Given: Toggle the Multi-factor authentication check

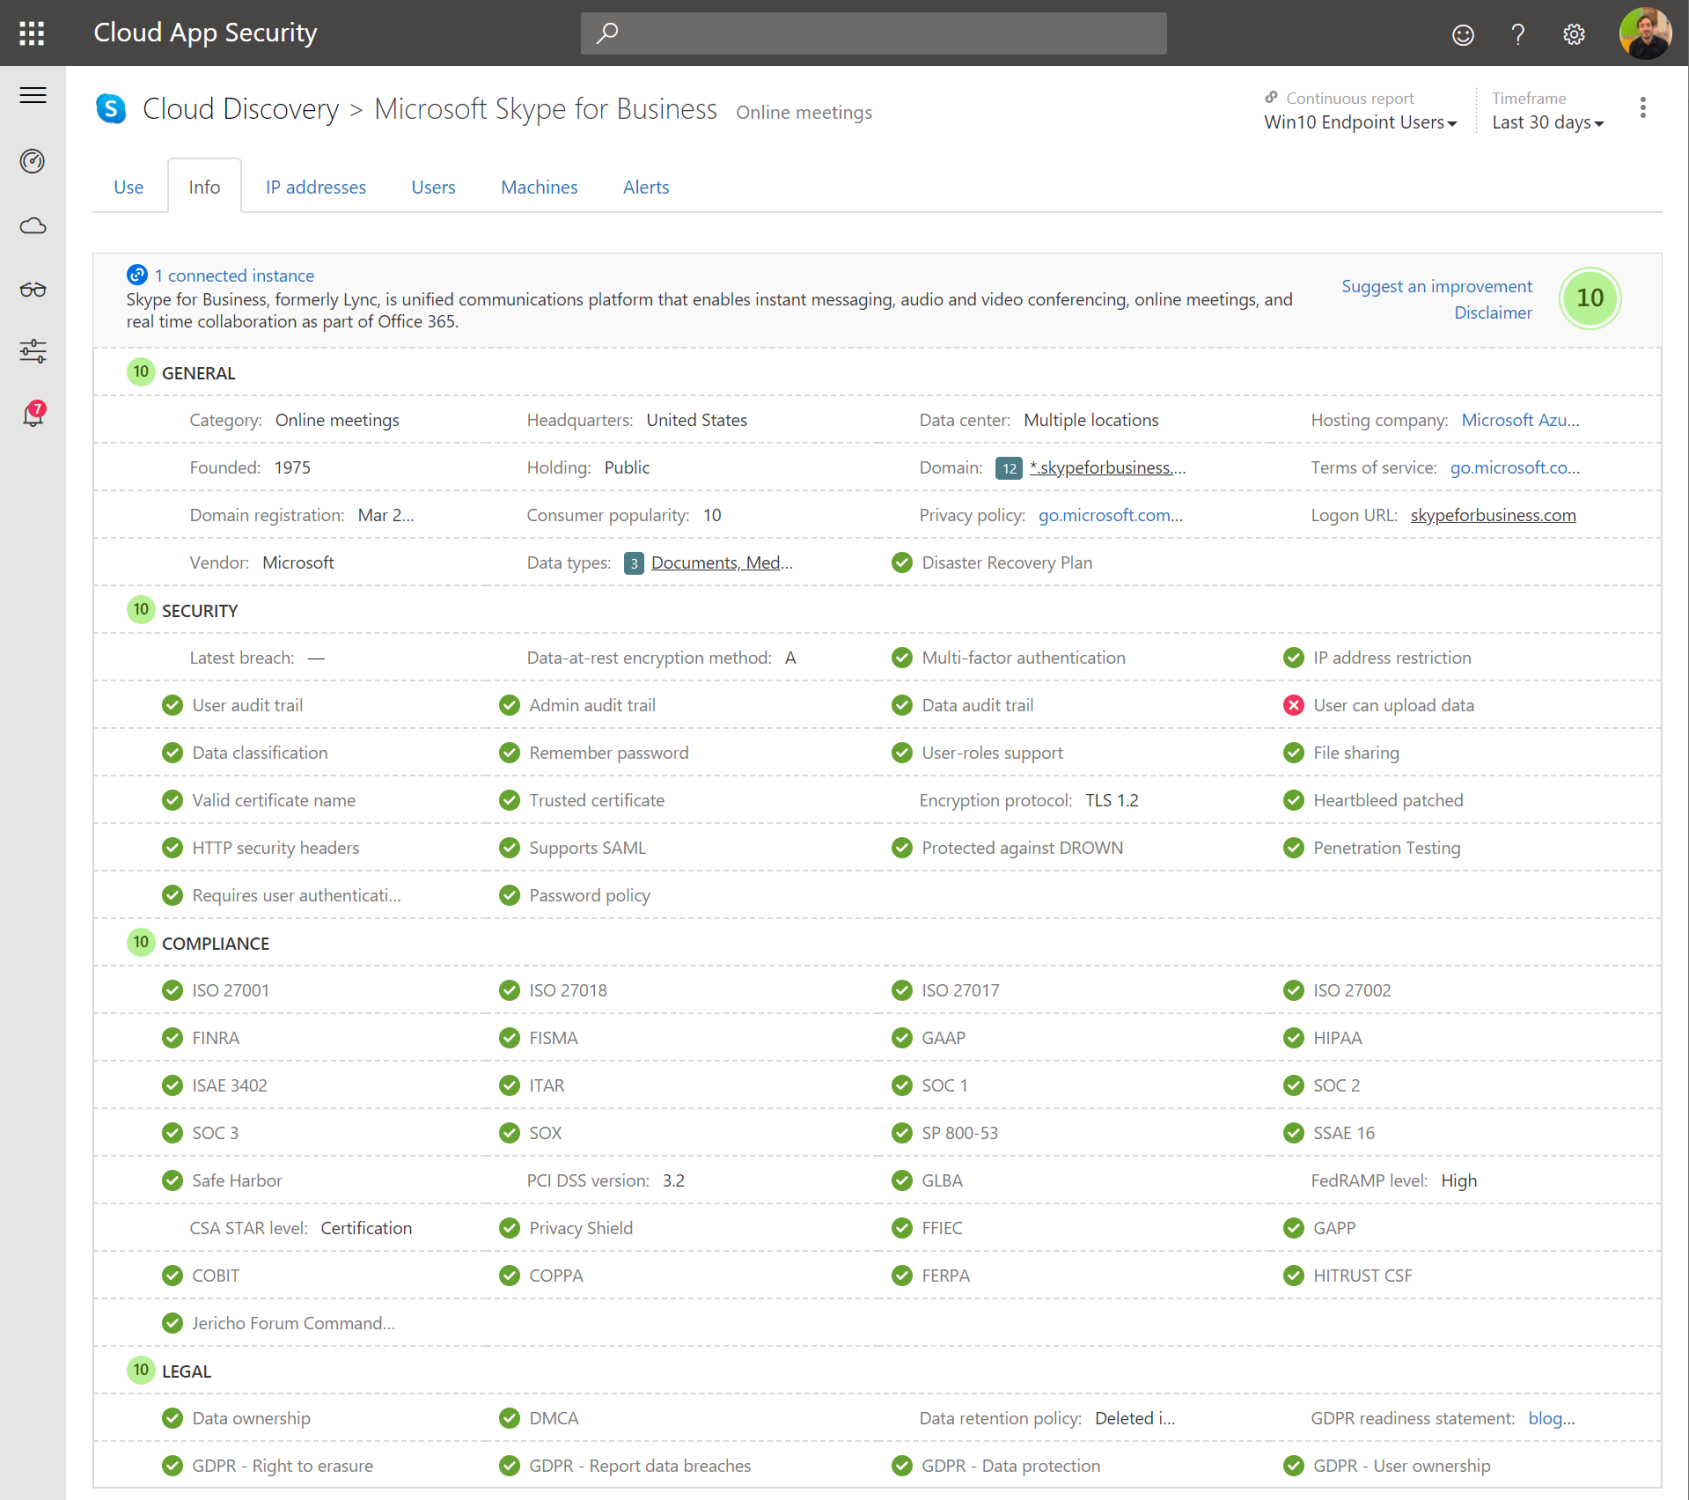Looking at the screenshot, I should click(902, 657).
